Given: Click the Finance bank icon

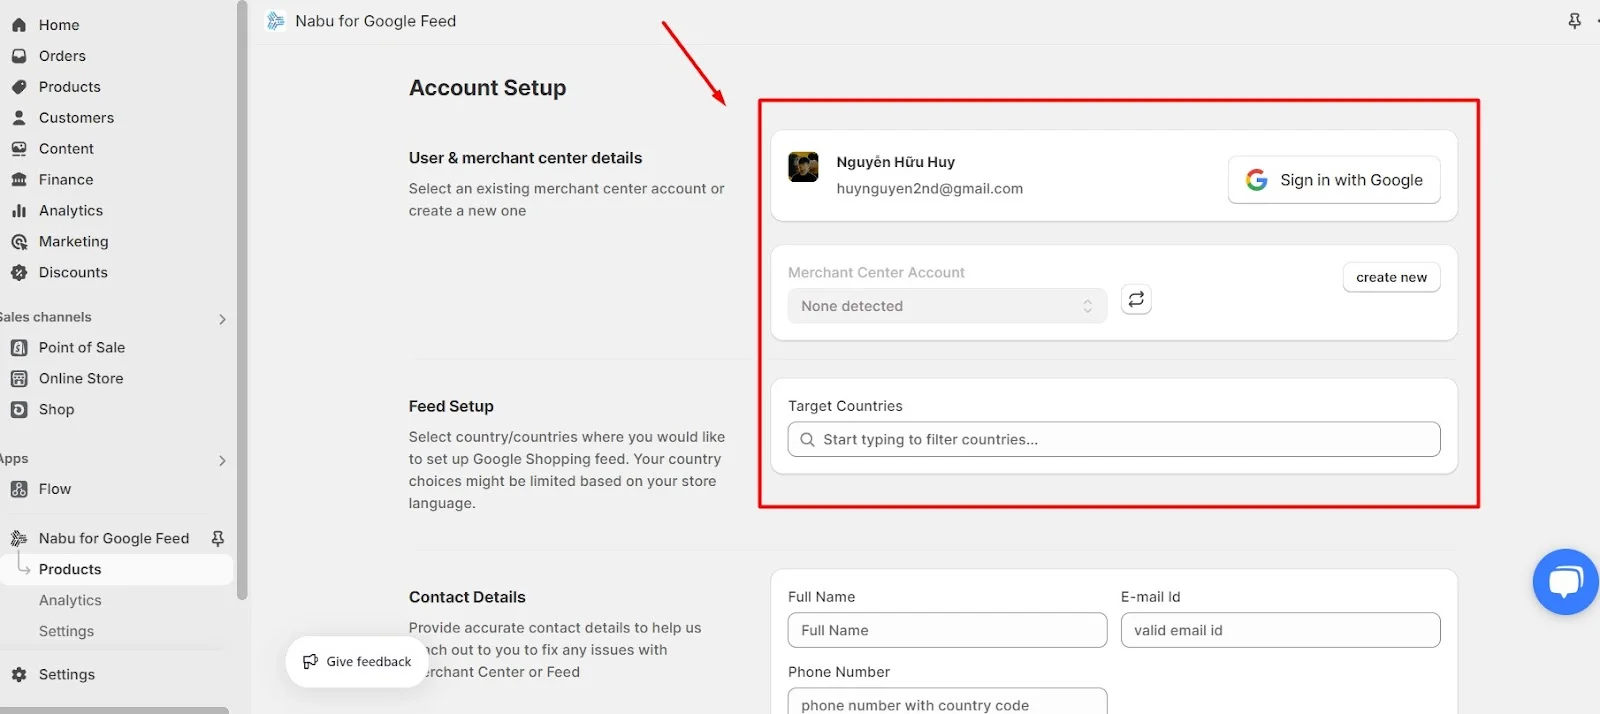Looking at the screenshot, I should coord(19,180).
